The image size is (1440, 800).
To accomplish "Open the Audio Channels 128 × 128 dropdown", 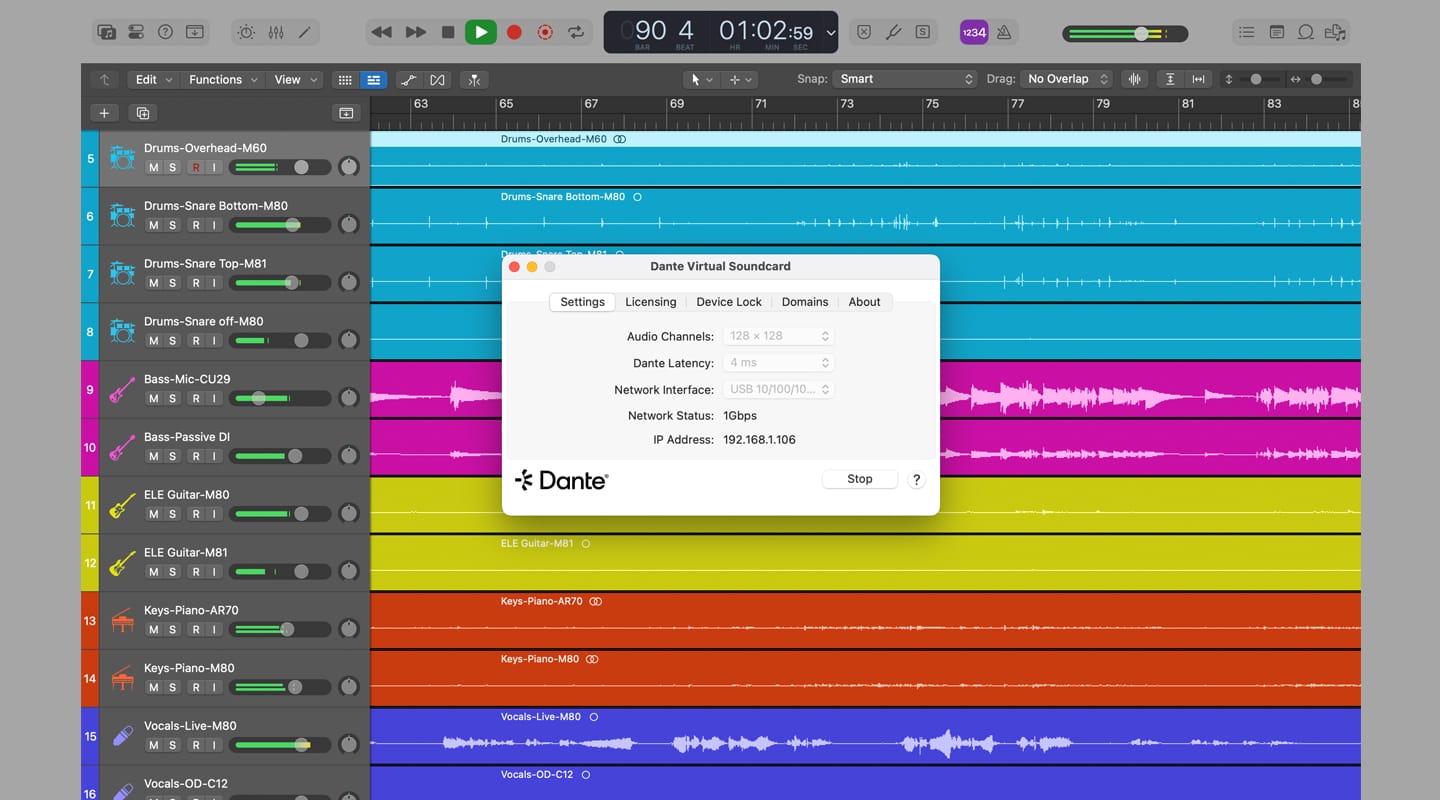I will pos(778,336).
